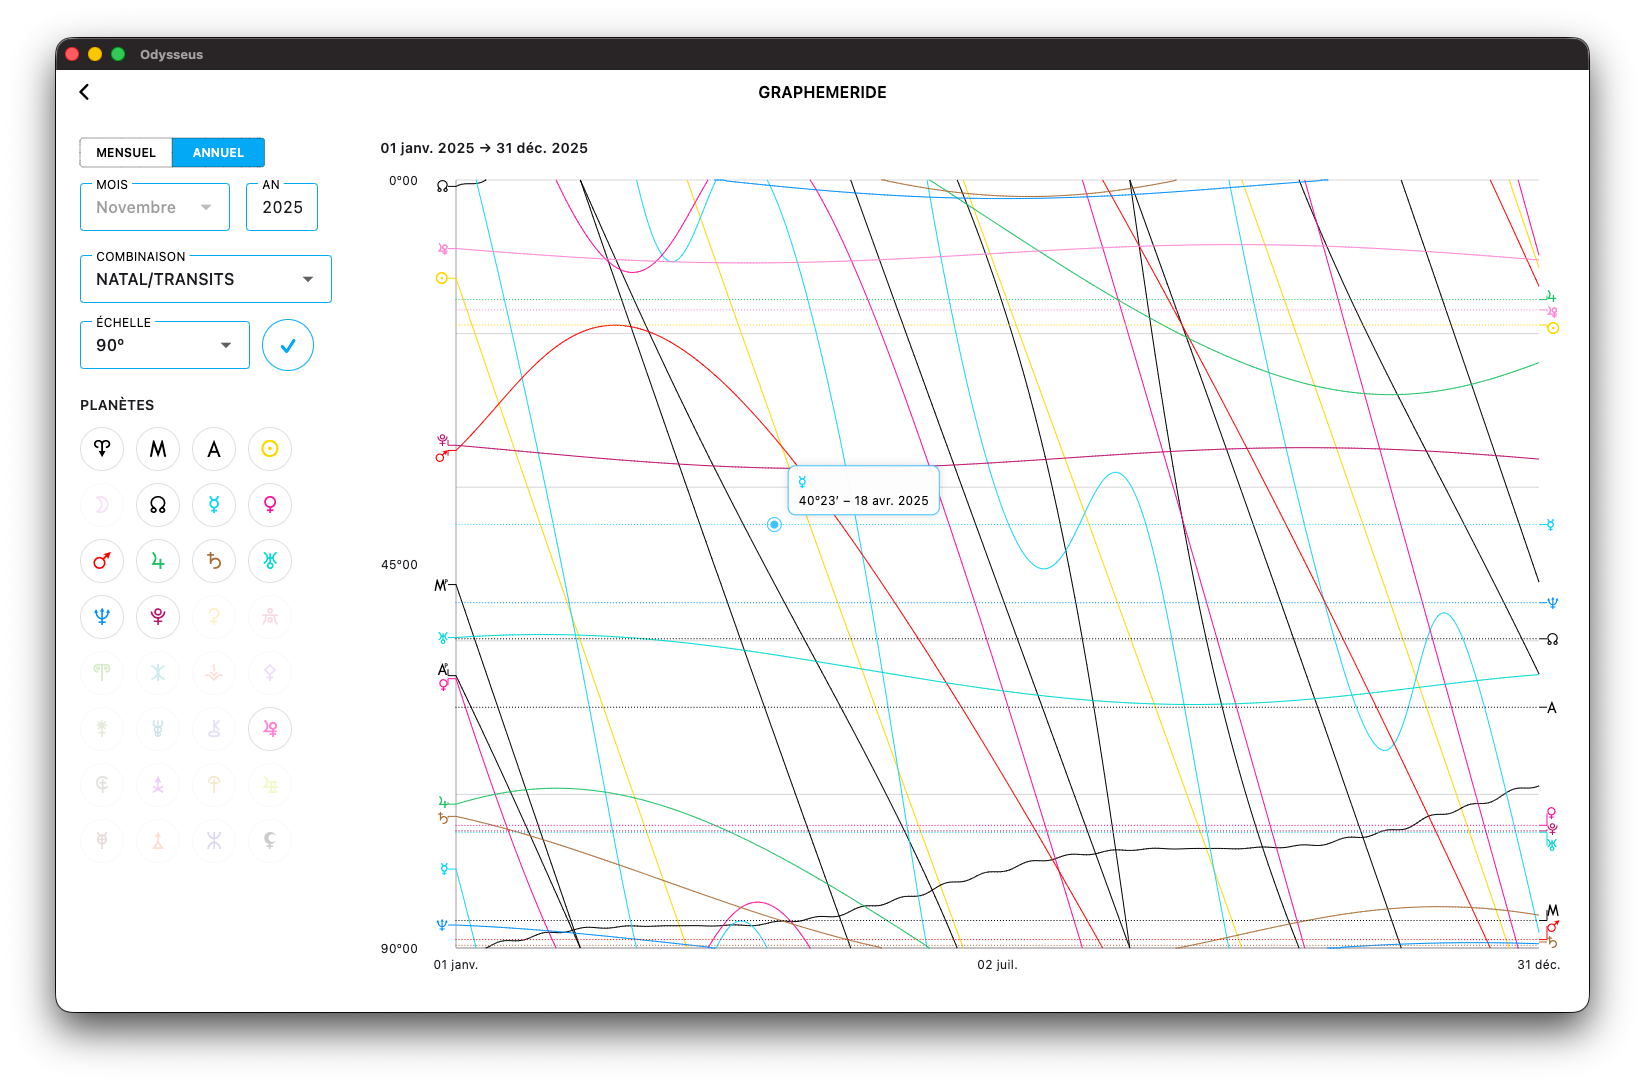Toggle the North Node symbol
The image size is (1645, 1086).
pyautogui.click(x=158, y=505)
